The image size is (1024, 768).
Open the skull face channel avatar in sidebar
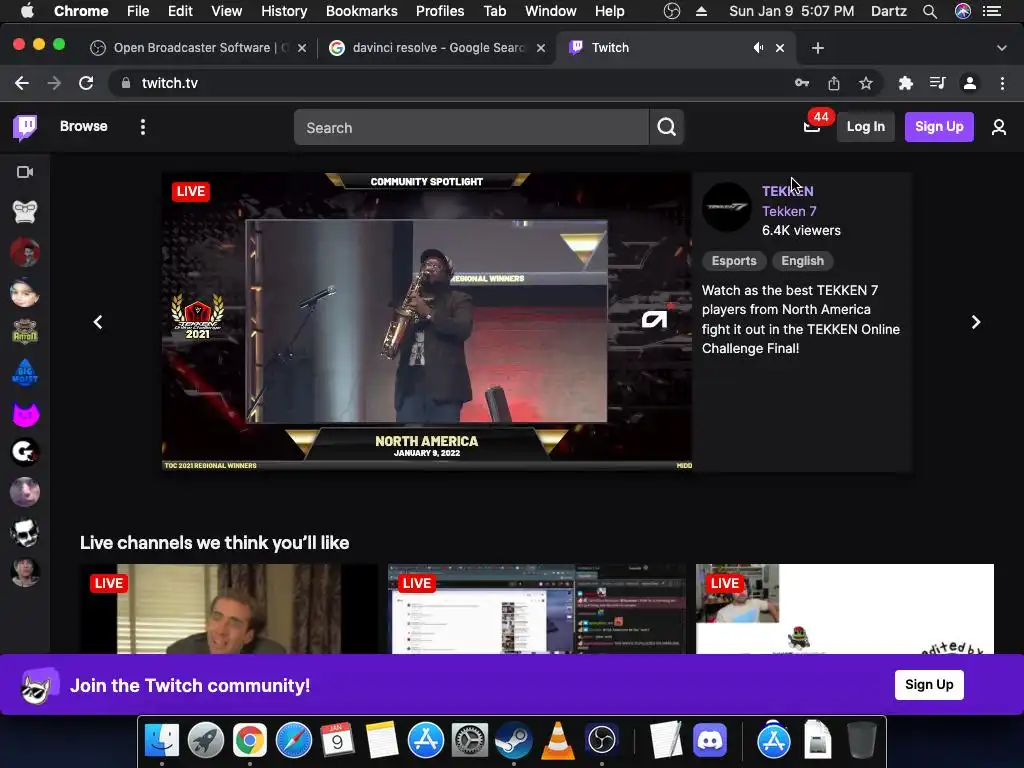(x=25, y=533)
